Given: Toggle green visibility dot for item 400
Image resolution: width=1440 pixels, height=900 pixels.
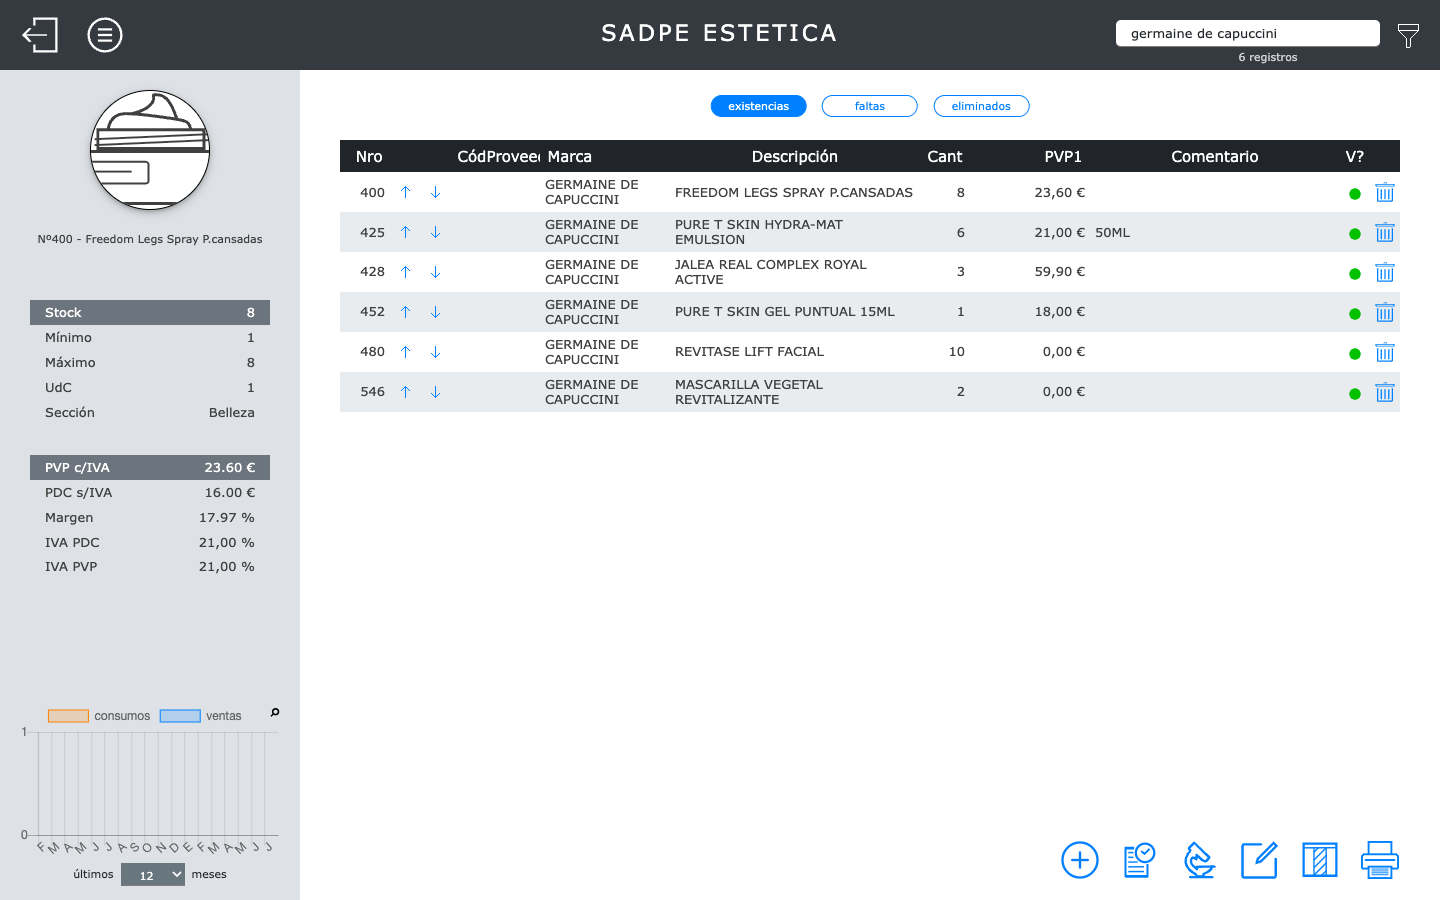Looking at the screenshot, I should 1355,194.
